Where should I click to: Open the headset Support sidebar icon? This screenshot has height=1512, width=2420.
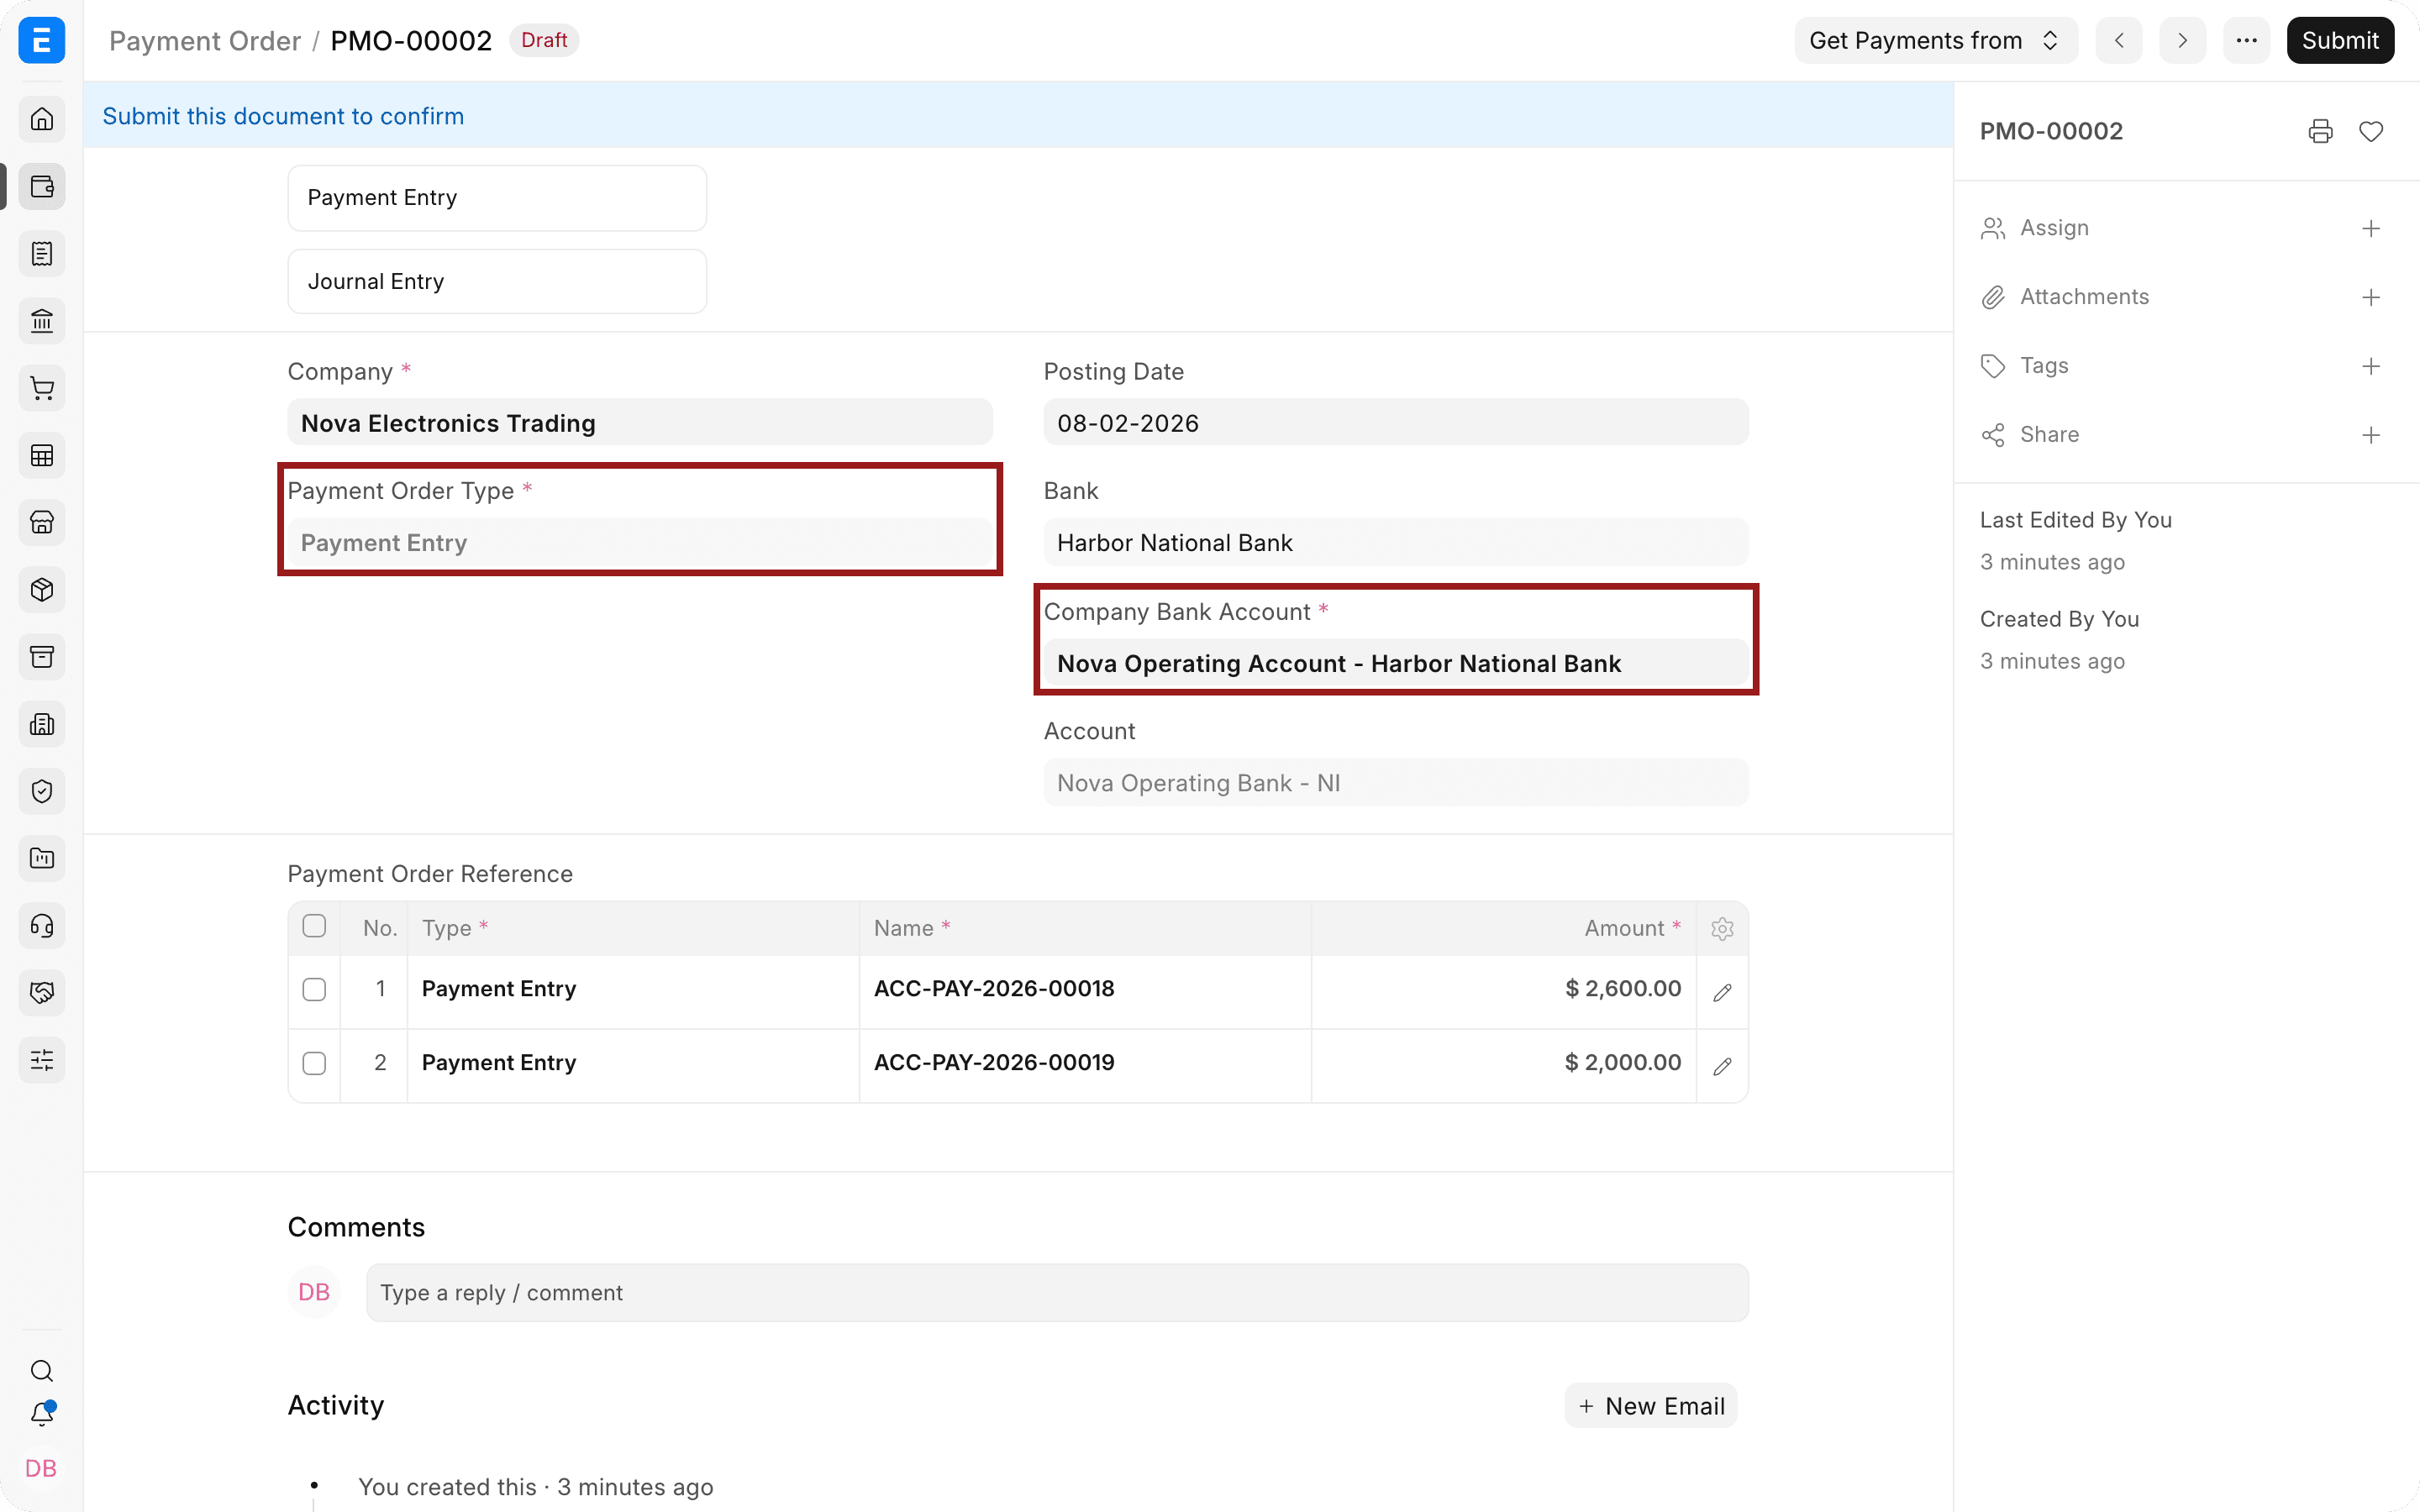(42, 926)
